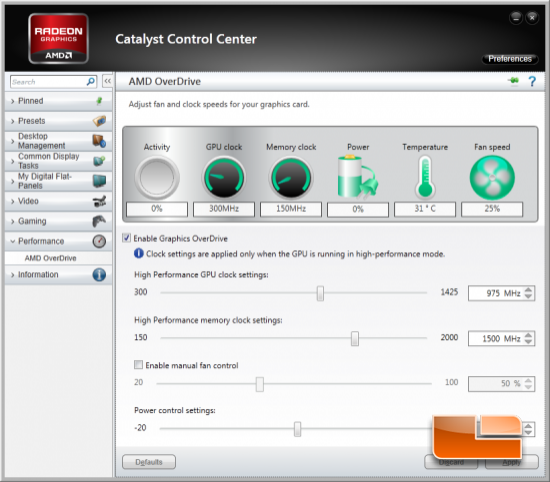Click the Performance gauge icon
The height and width of the screenshot is (482, 550).
(x=99, y=241)
